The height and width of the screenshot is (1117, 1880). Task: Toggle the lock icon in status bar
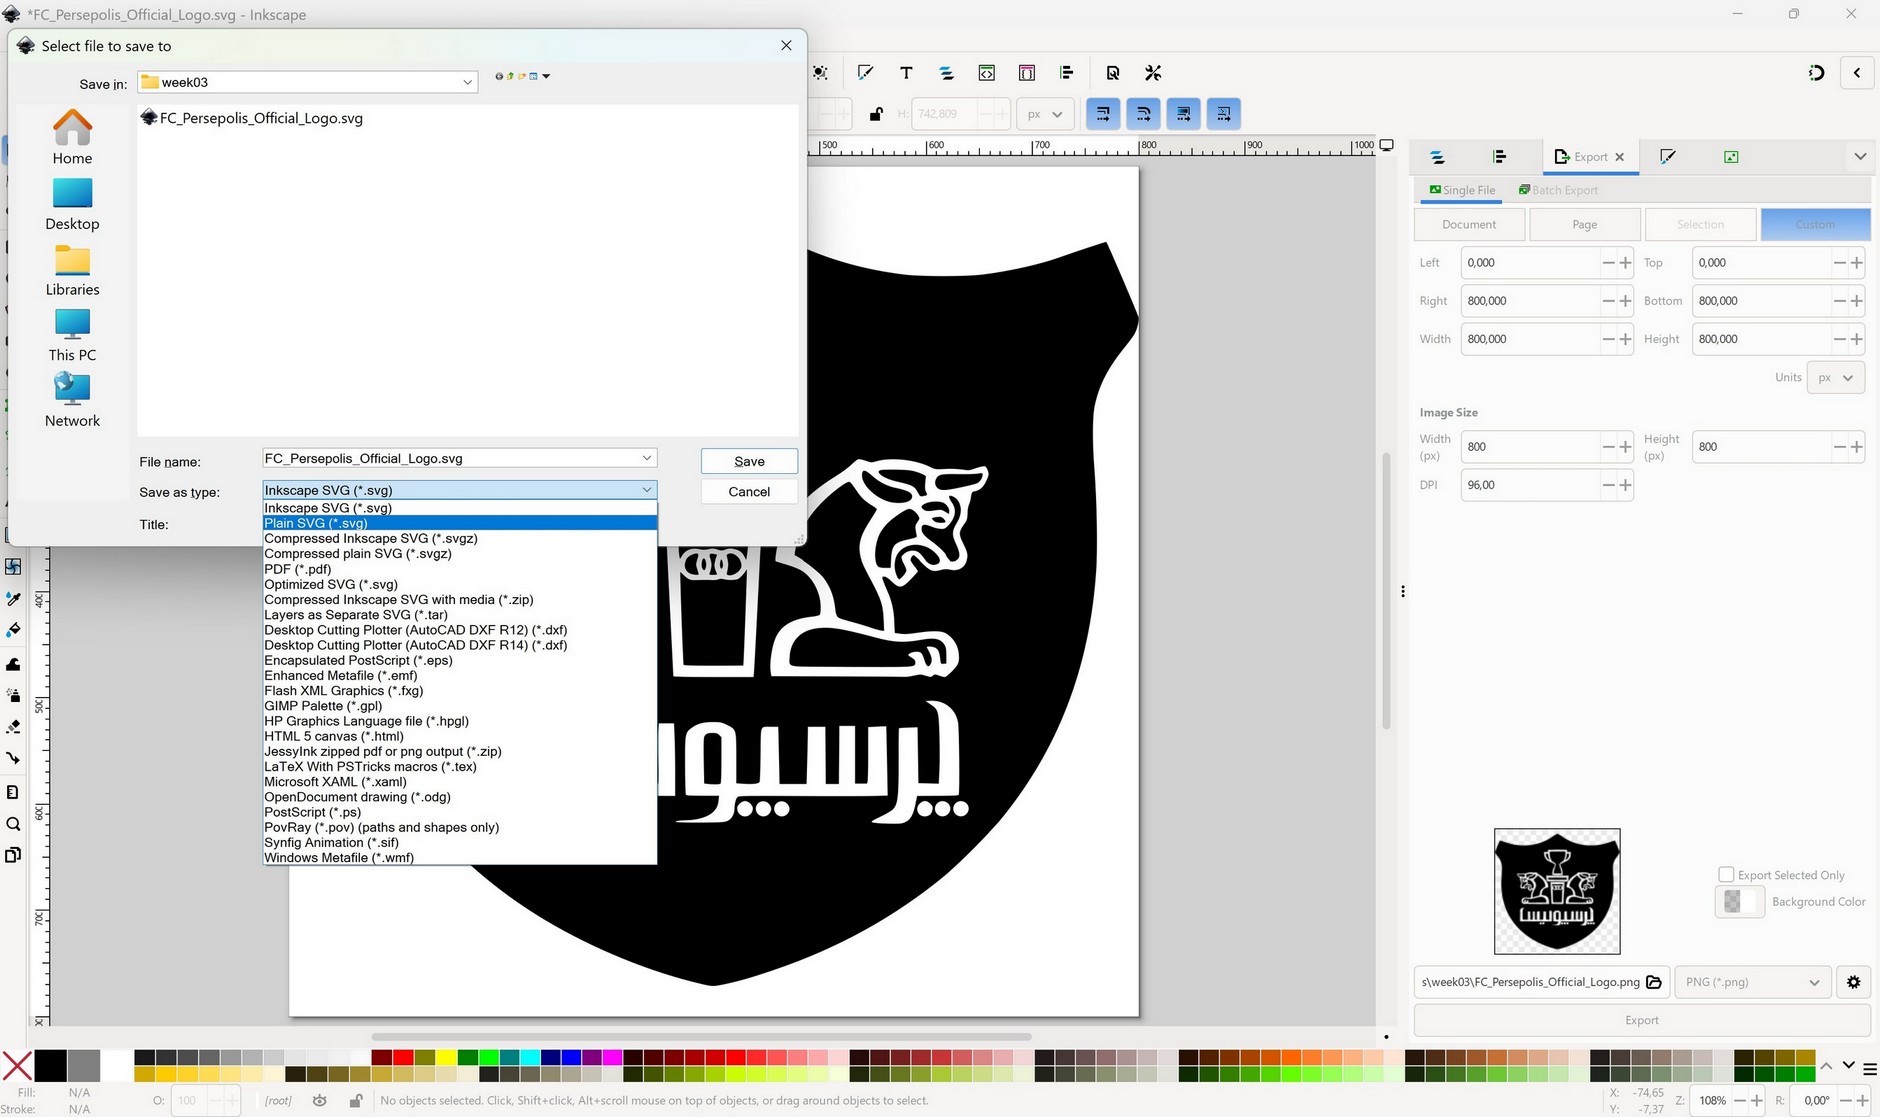(355, 1100)
